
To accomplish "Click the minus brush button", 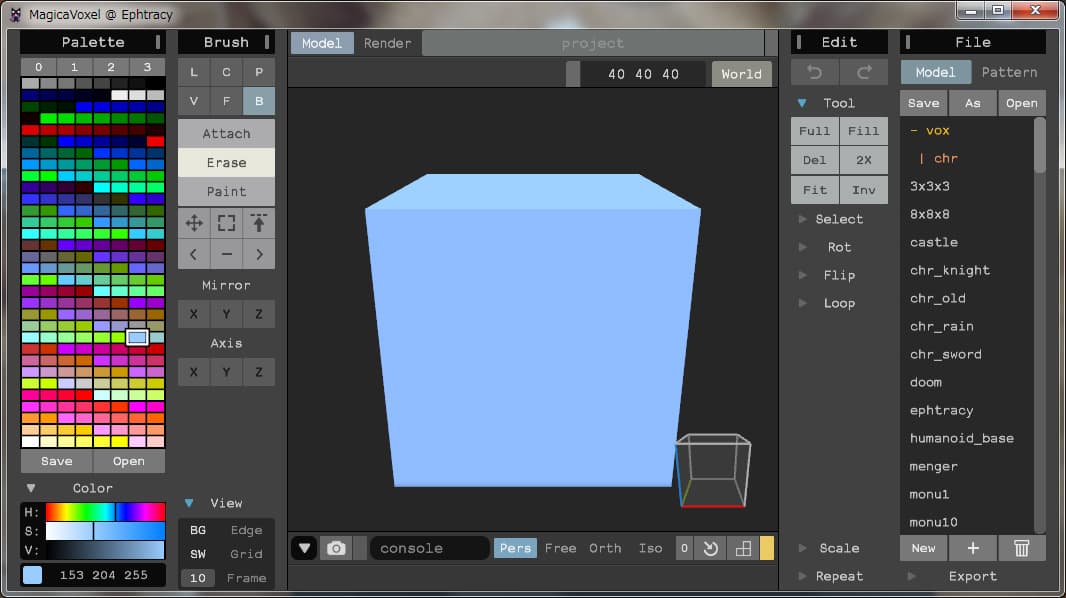I will tap(226, 254).
